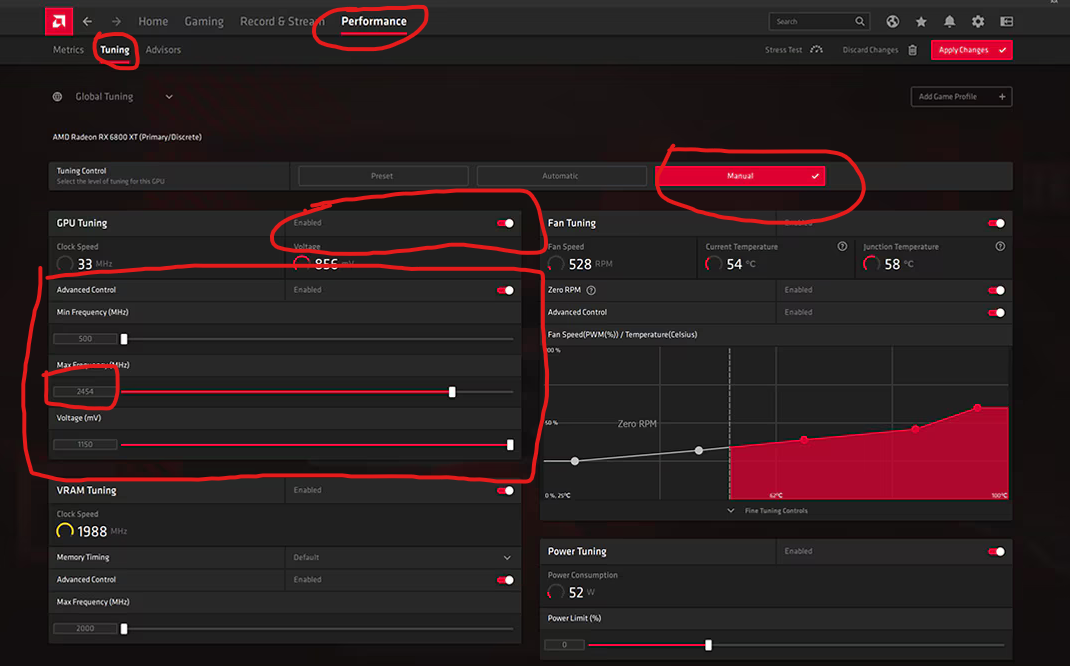Click the search magnifier icon
The image size is (1070, 666).
tap(860, 22)
